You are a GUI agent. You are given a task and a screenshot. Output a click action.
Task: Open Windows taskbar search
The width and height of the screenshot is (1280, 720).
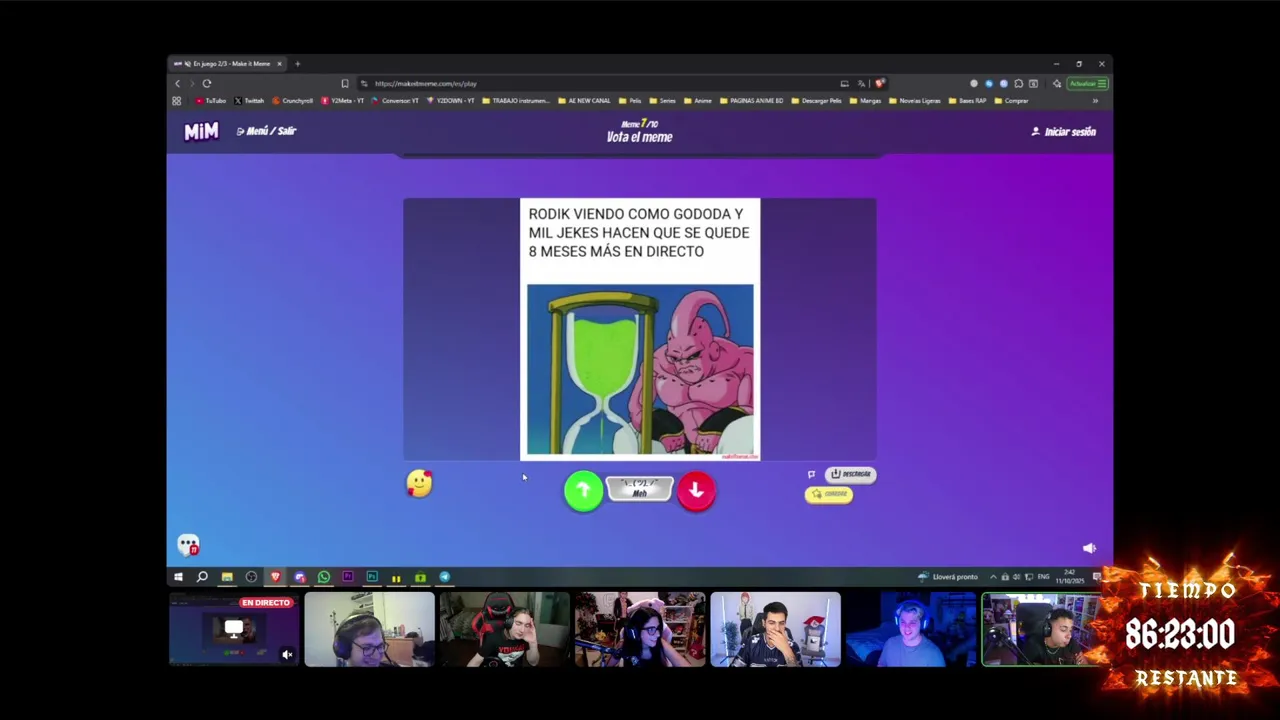pos(202,577)
